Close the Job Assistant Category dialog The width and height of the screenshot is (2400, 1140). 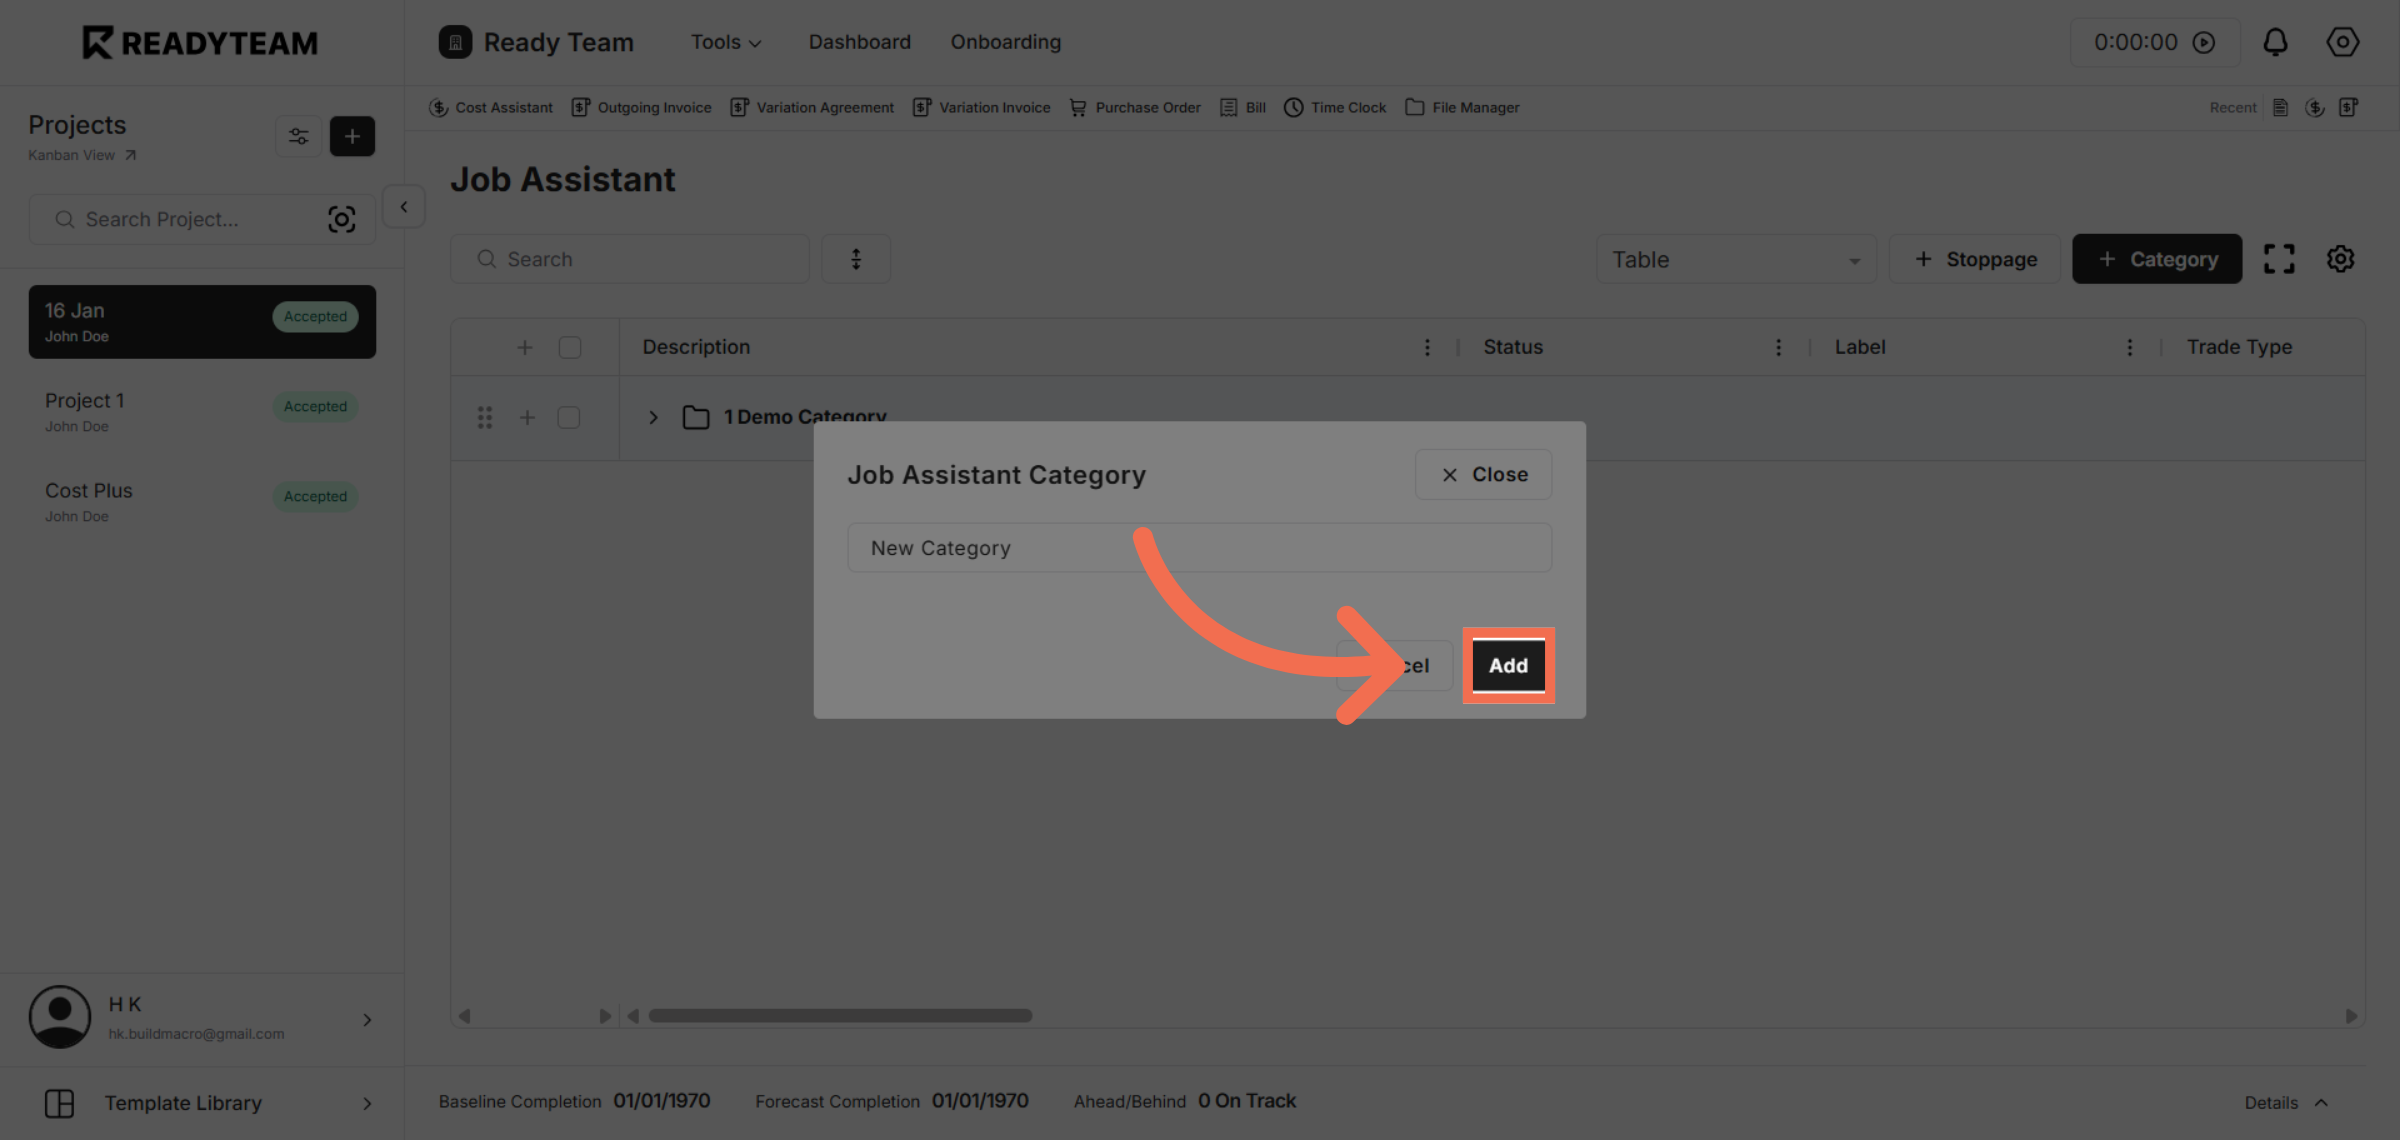point(1483,474)
